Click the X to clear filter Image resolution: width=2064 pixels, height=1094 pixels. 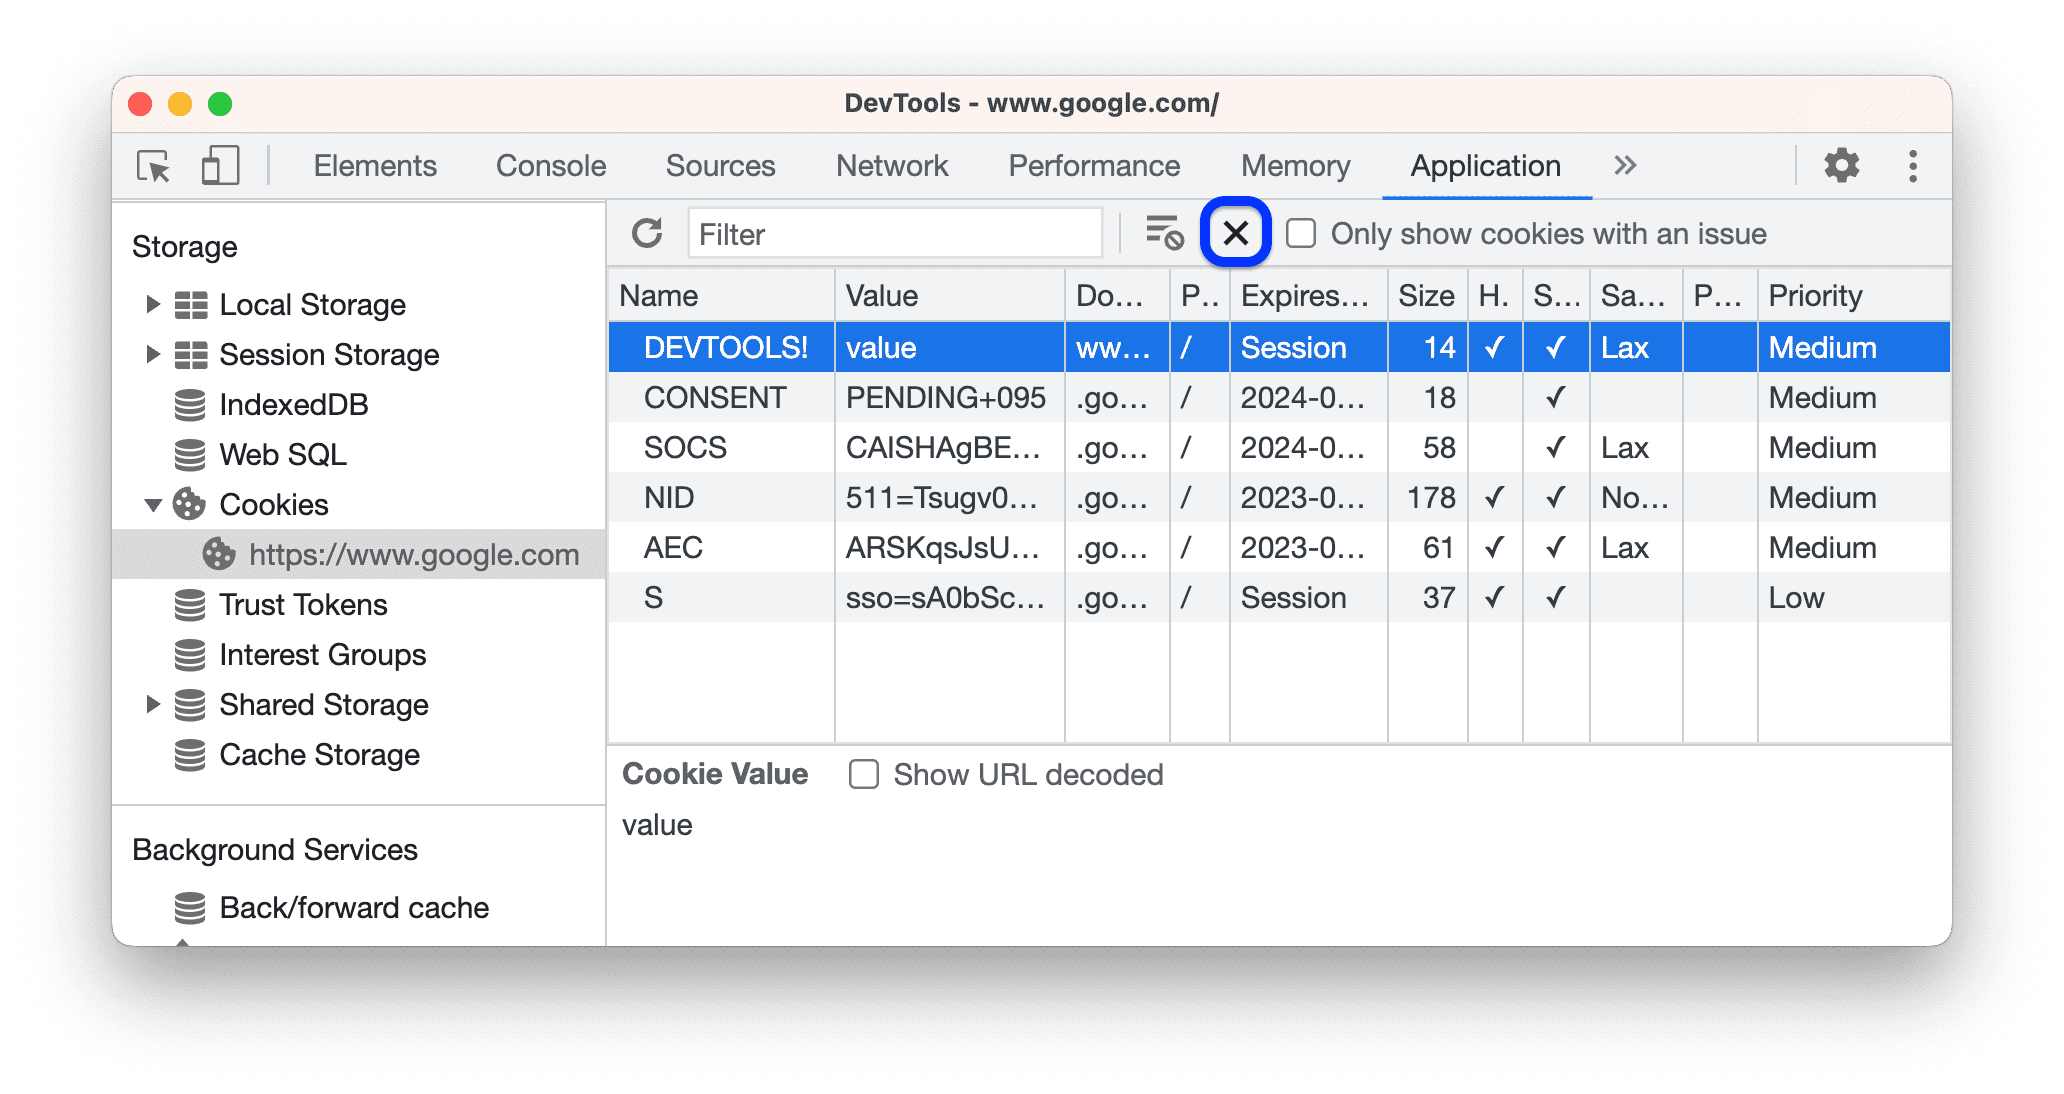pos(1235,234)
